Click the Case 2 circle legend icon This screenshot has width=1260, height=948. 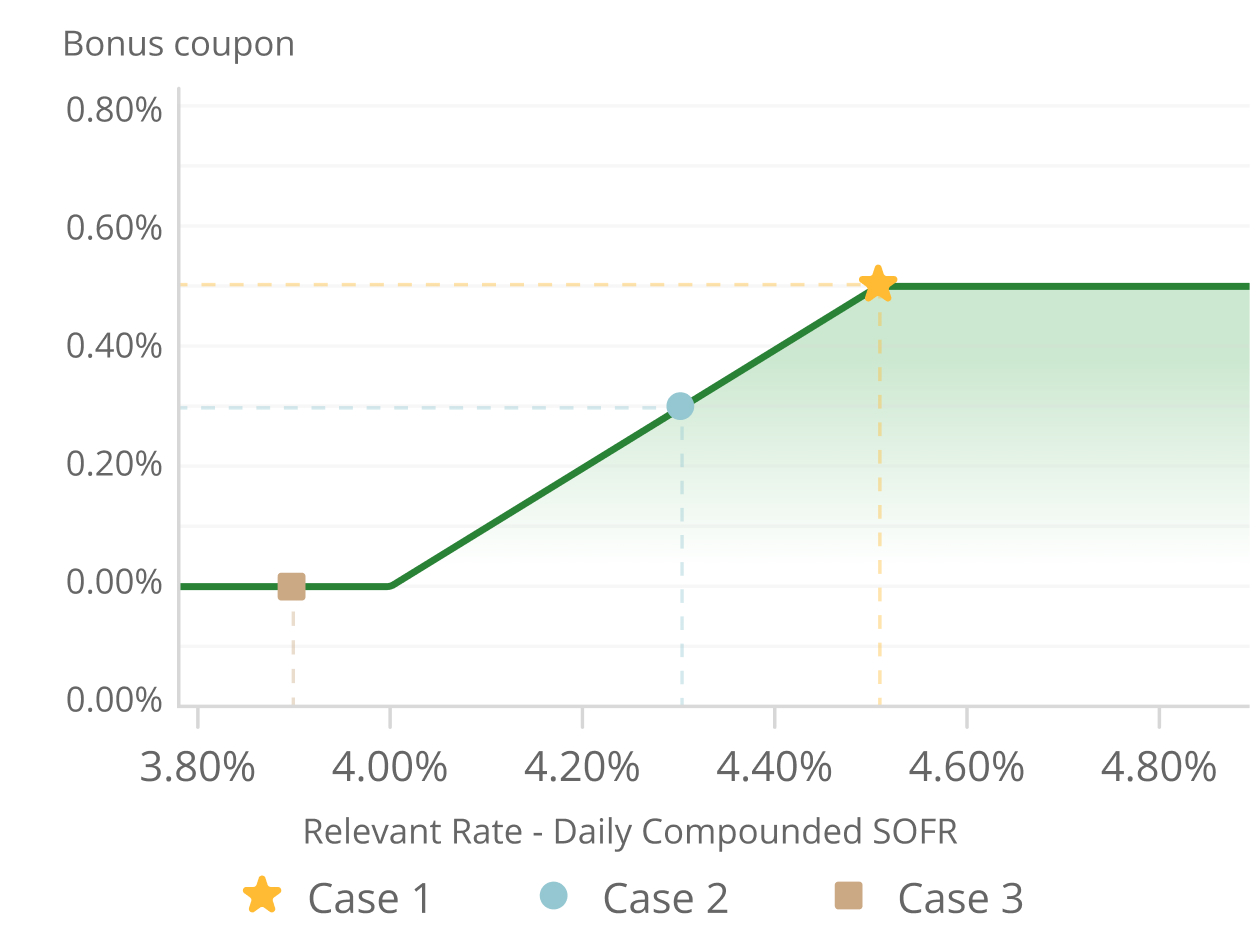(x=553, y=895)
